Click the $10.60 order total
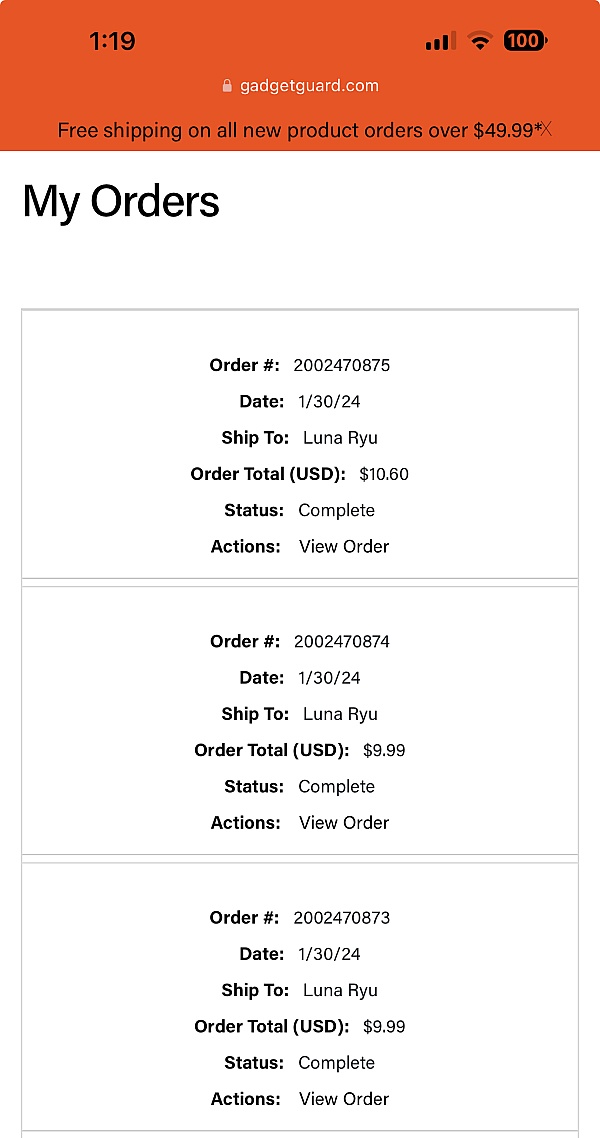The height and width of the screenshot is (1138, 600). [384, 475]
